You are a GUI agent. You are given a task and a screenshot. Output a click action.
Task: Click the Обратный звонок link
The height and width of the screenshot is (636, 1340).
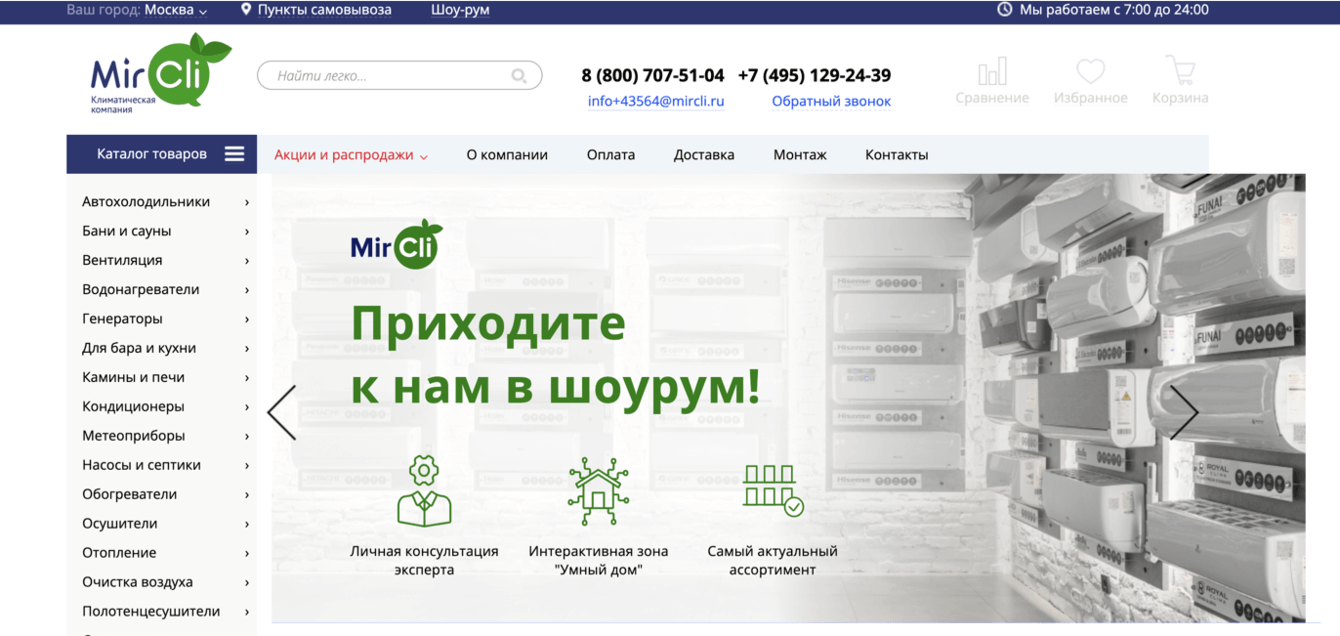point(831,101)
